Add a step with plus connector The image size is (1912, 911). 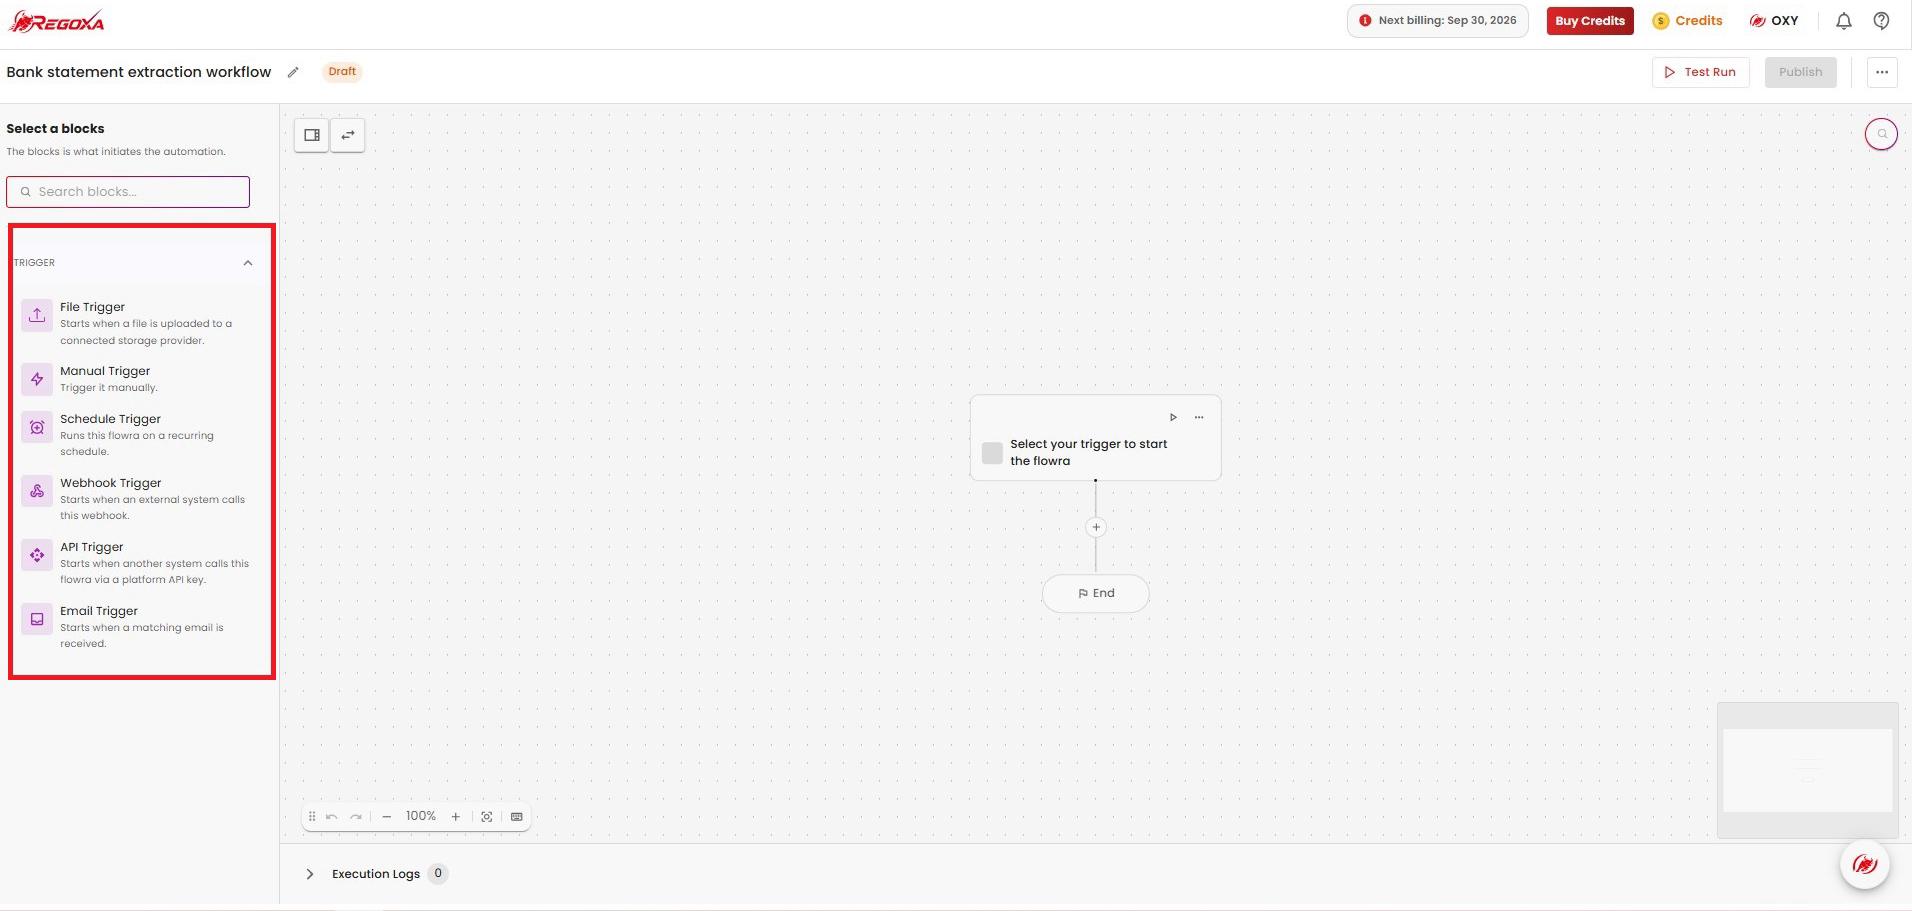[1096, 527]
